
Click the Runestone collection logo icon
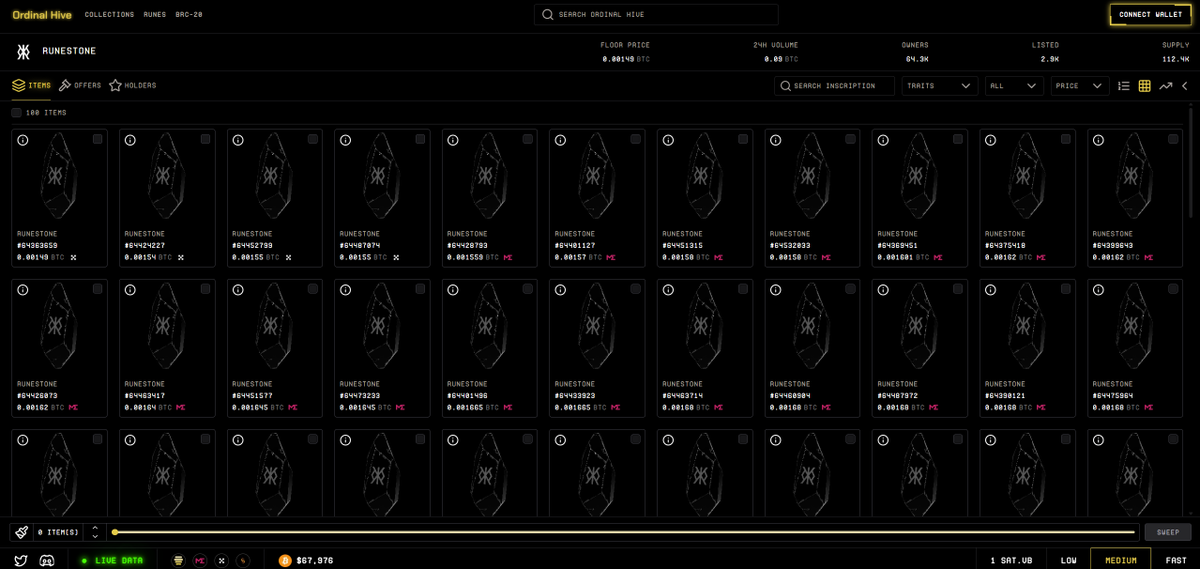(x=23, y=51)
